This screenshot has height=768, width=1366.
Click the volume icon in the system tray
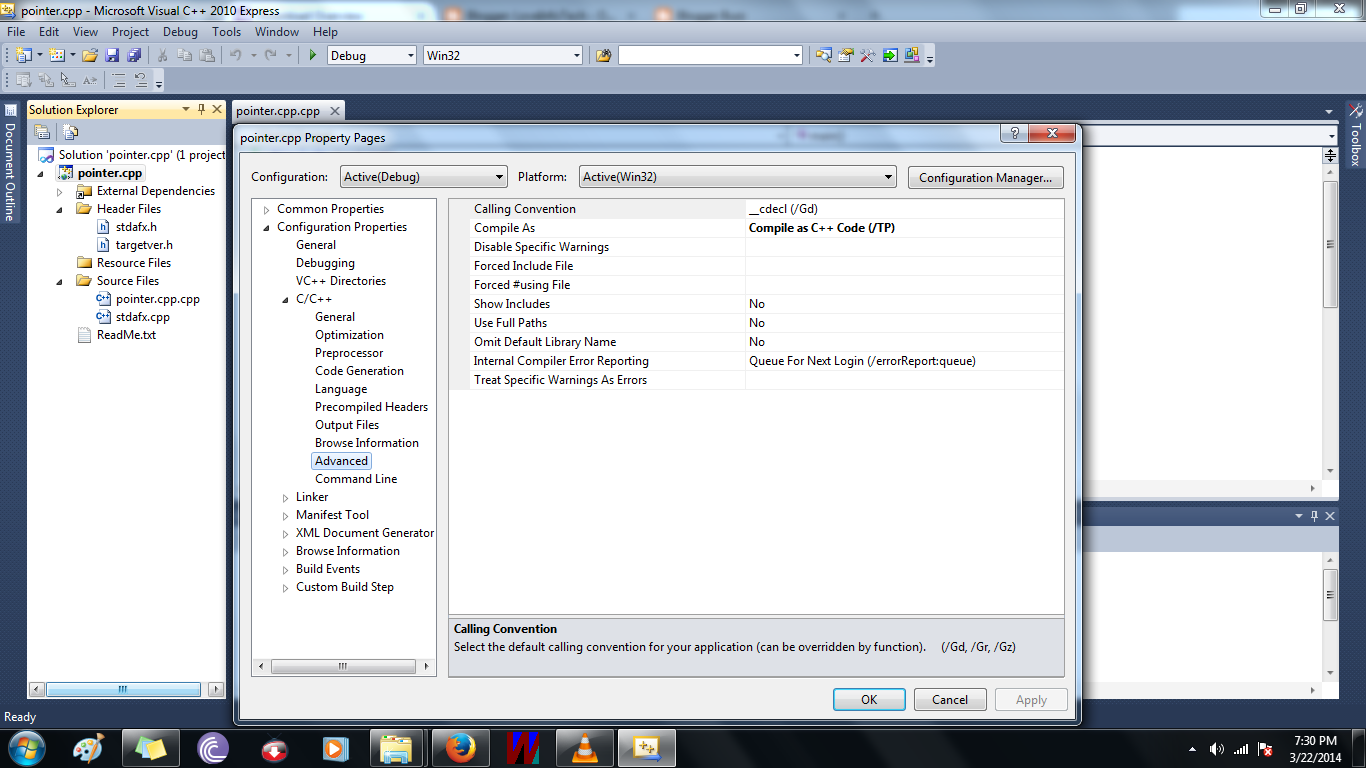1217,749
